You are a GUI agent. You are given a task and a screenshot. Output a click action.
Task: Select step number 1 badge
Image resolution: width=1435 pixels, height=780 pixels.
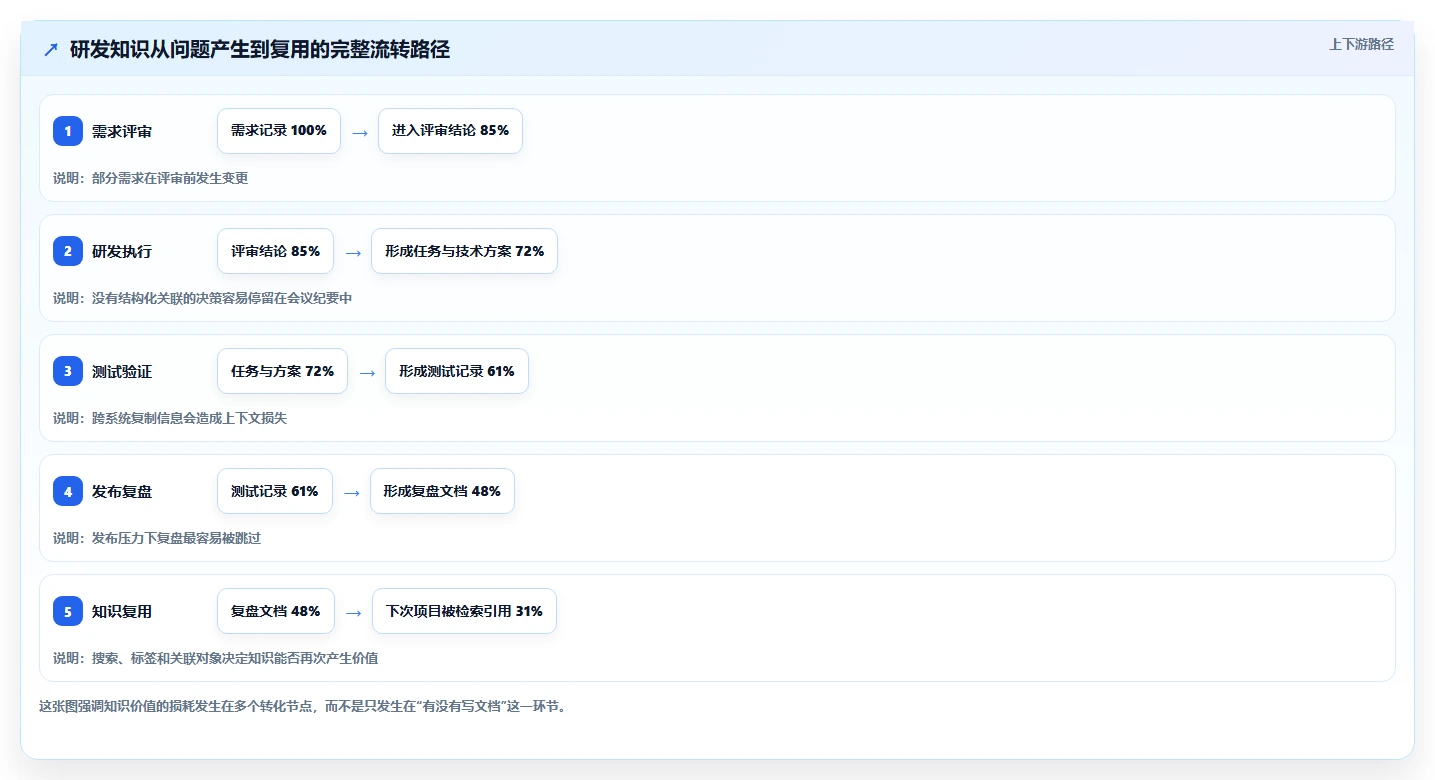(68, 131)
